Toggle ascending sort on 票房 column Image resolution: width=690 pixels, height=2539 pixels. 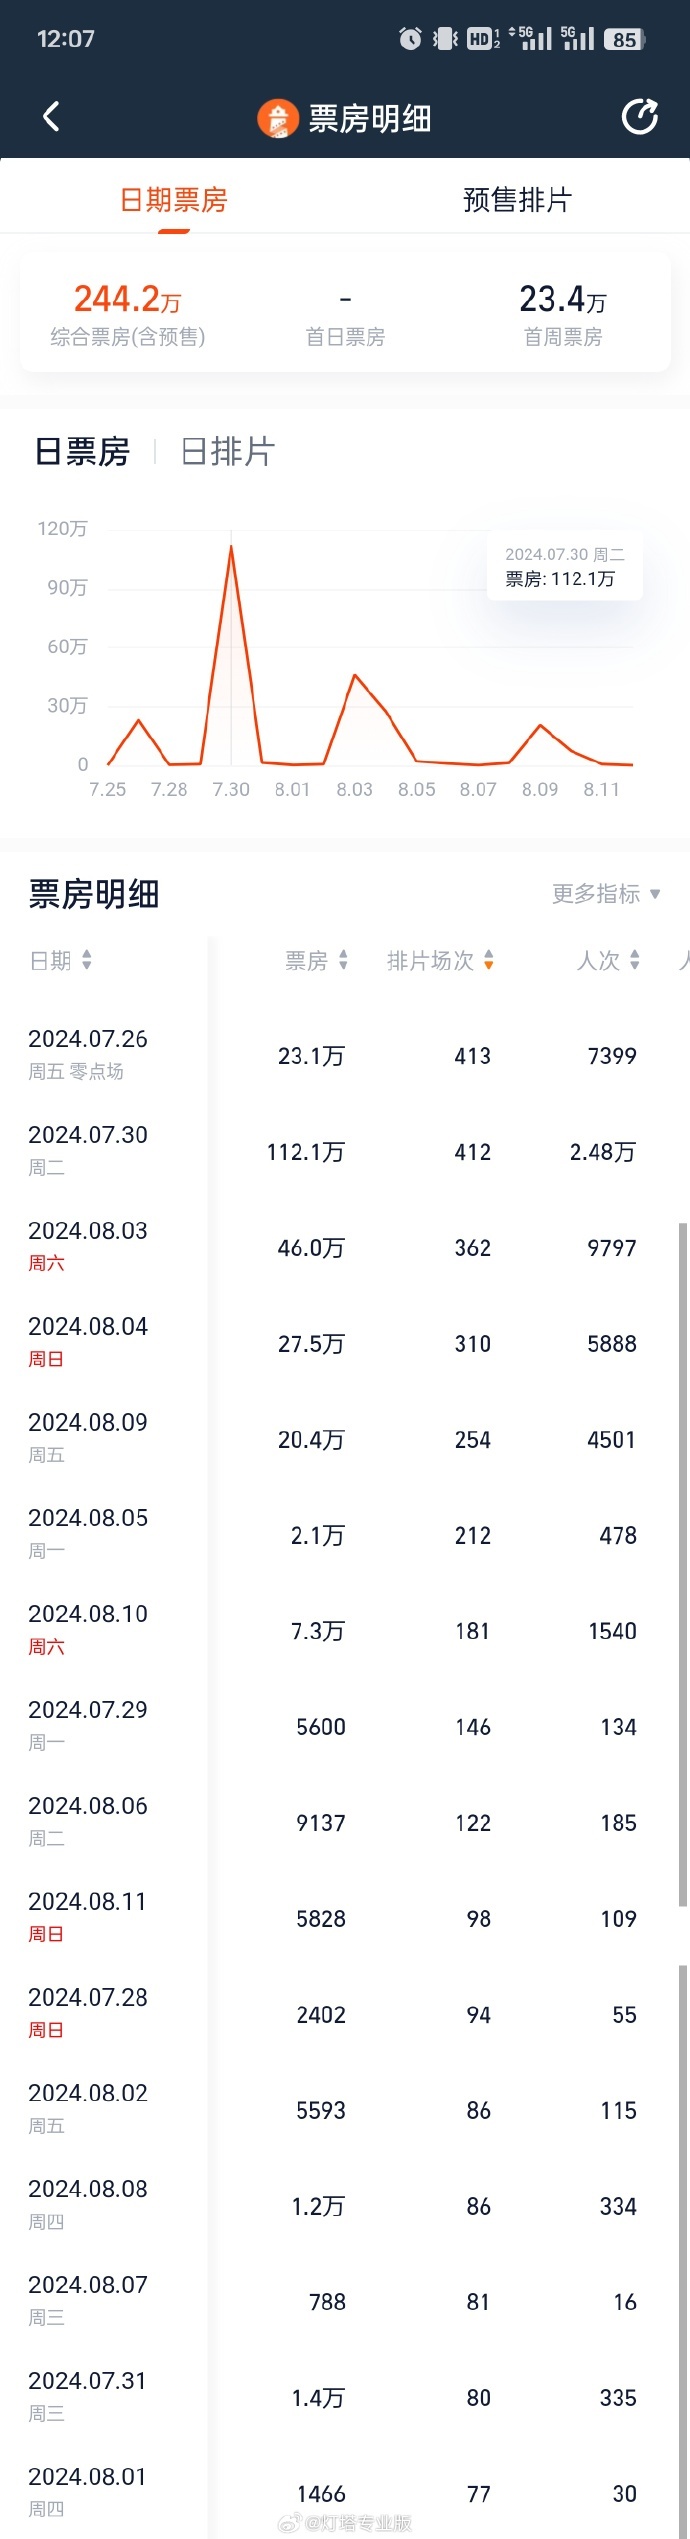(x=343, y=961)
